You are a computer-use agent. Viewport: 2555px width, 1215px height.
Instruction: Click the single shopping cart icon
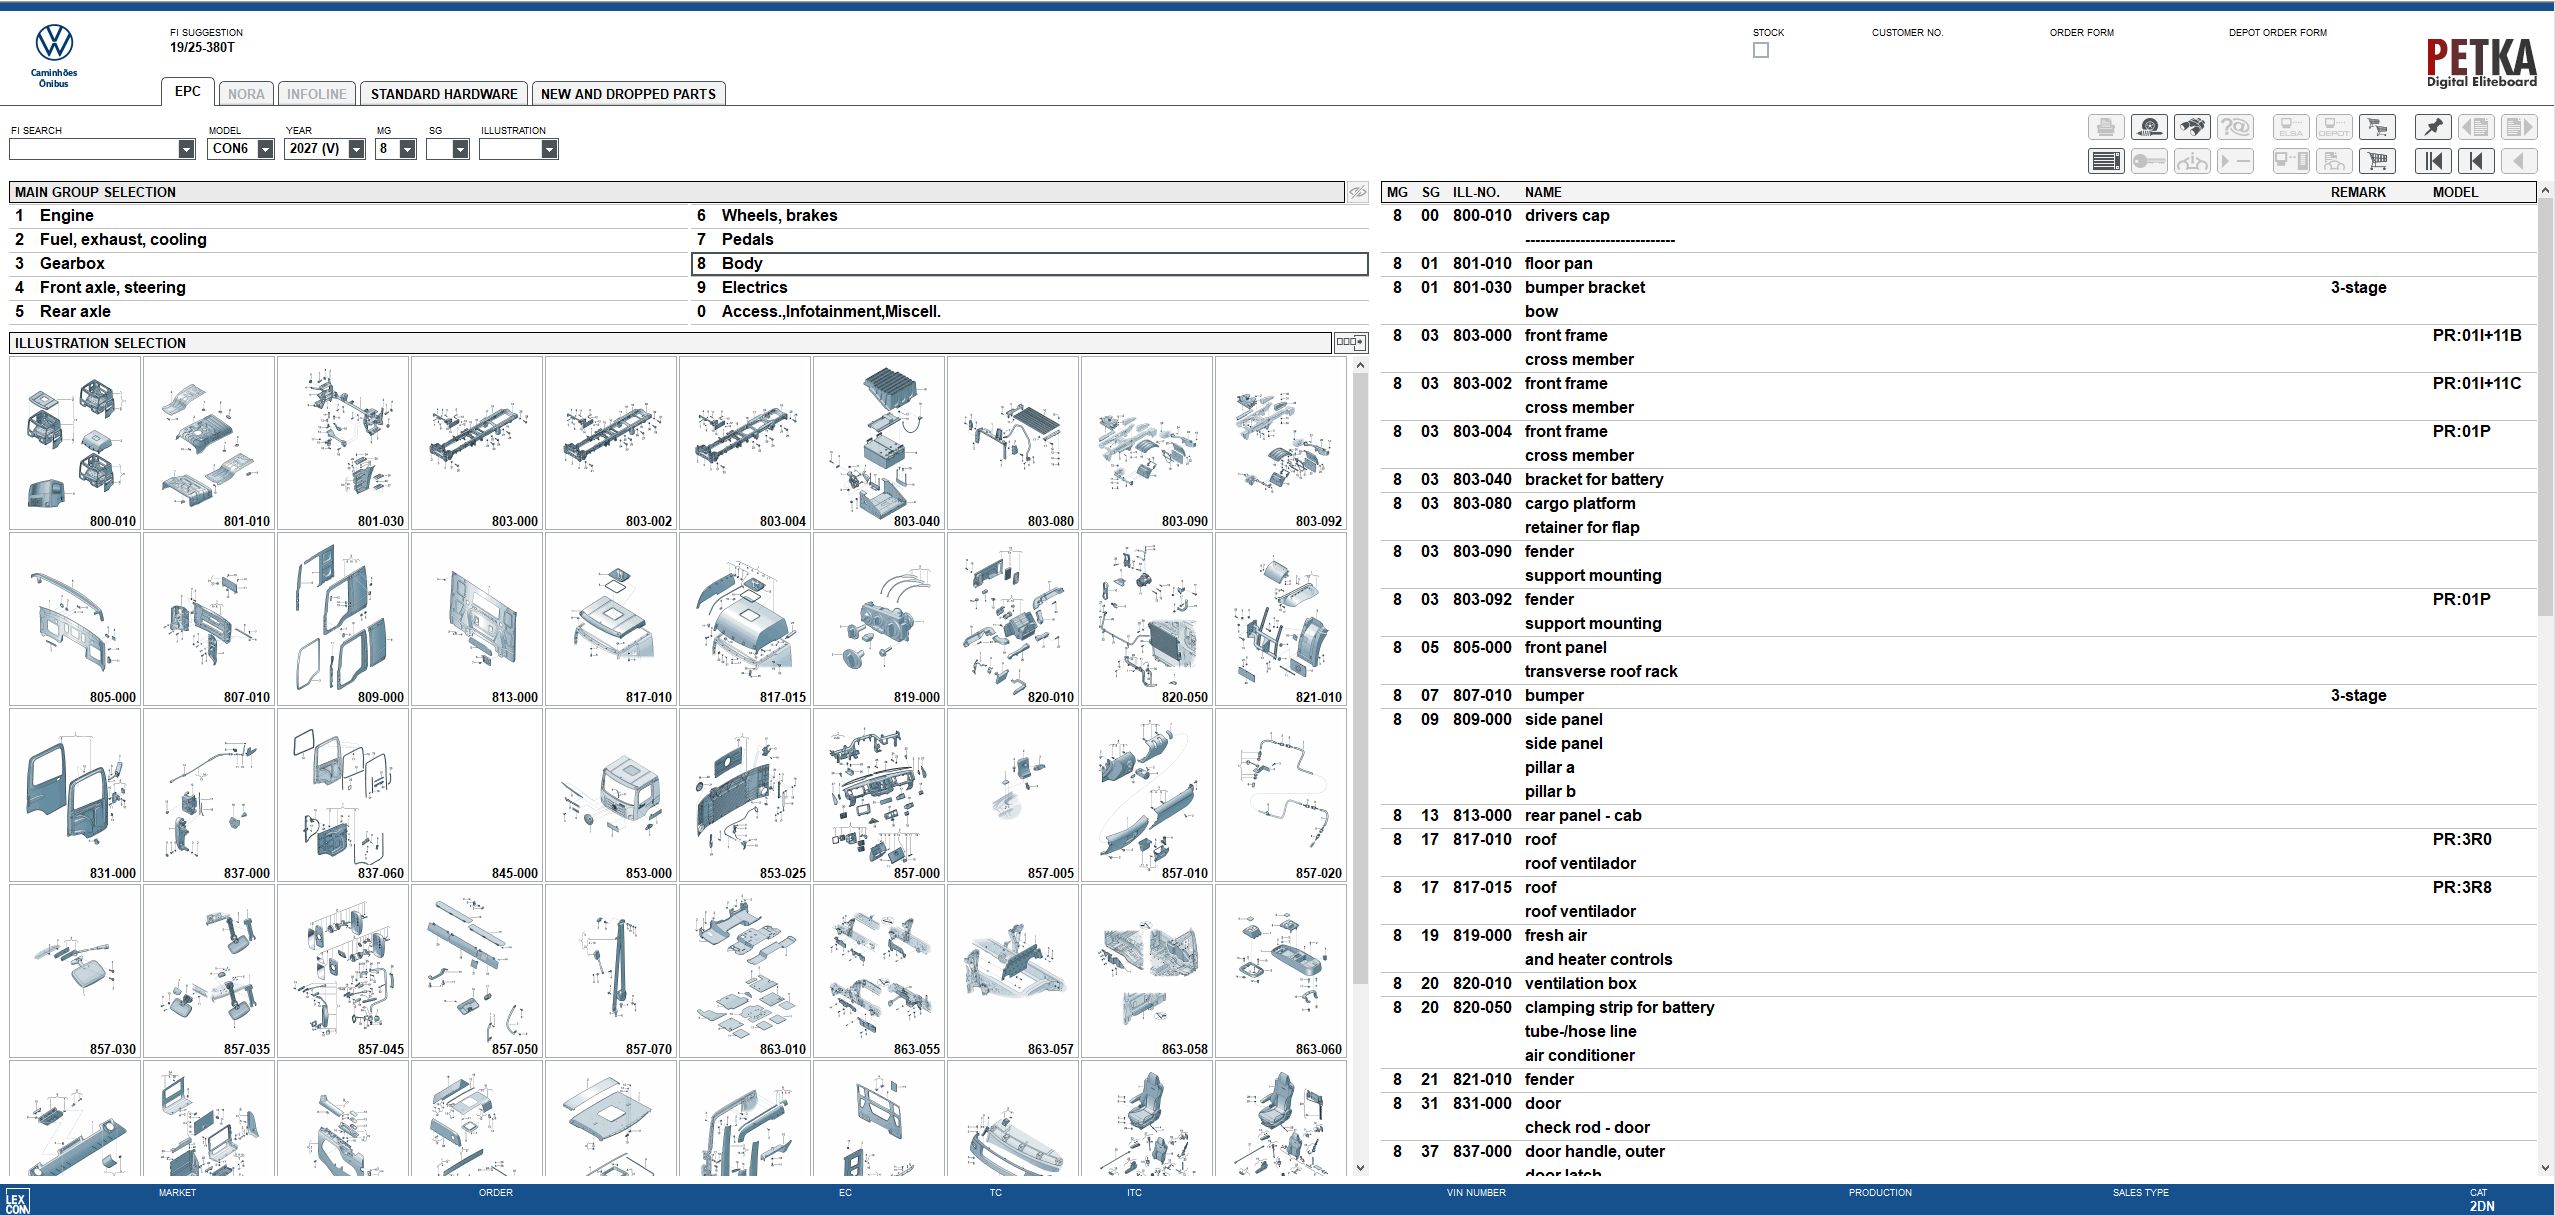pos(2377,161)
